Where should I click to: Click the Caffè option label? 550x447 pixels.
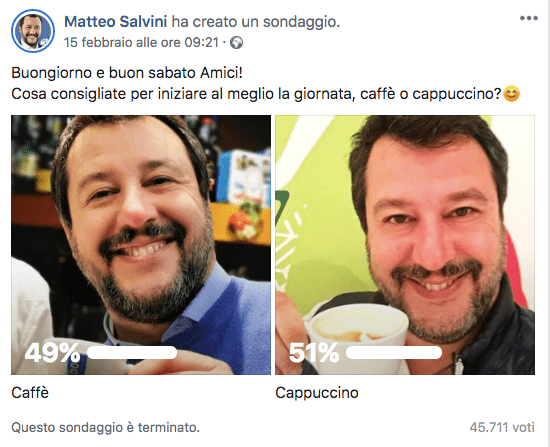click(30, 393)
